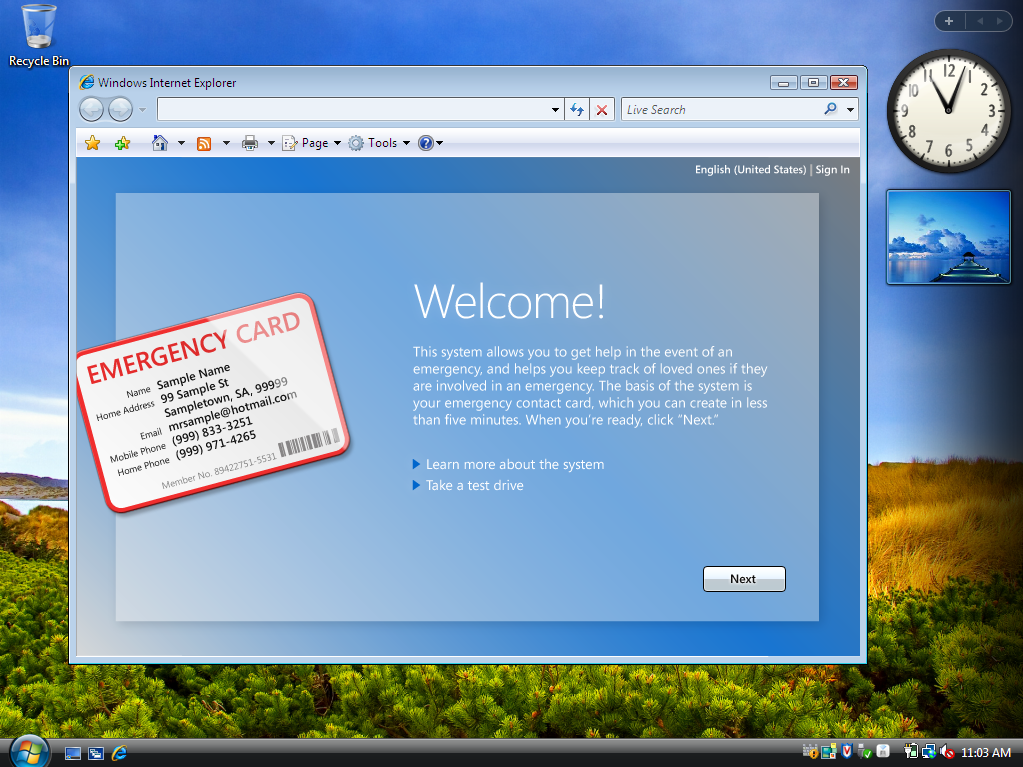Click the muted volume tray icon

pyautogui.click(x=947, y=751)
